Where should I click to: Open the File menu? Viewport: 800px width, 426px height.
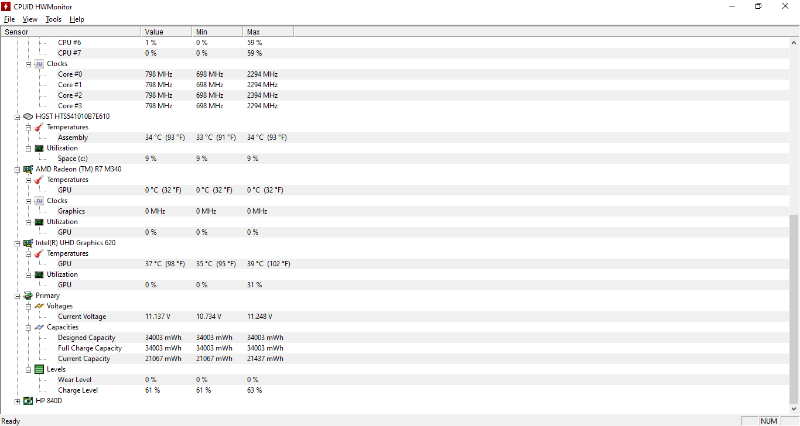coord(9,19)
